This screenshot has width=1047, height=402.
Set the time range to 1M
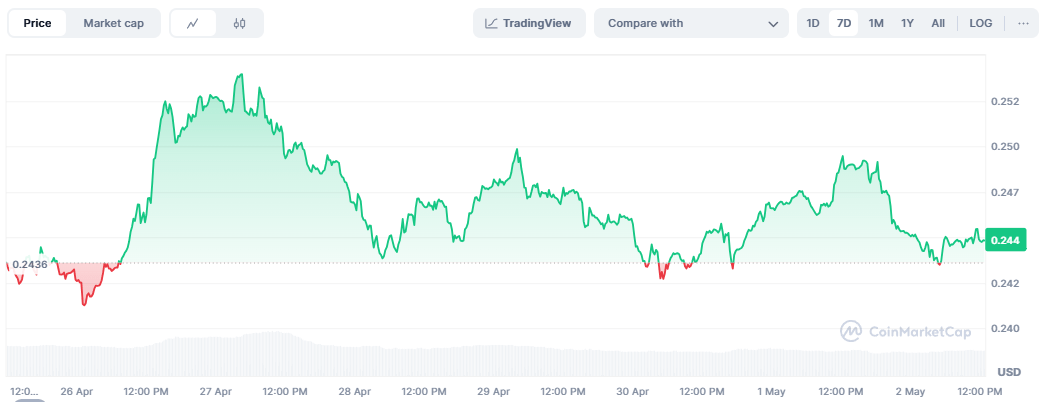[x=876, y=23]
